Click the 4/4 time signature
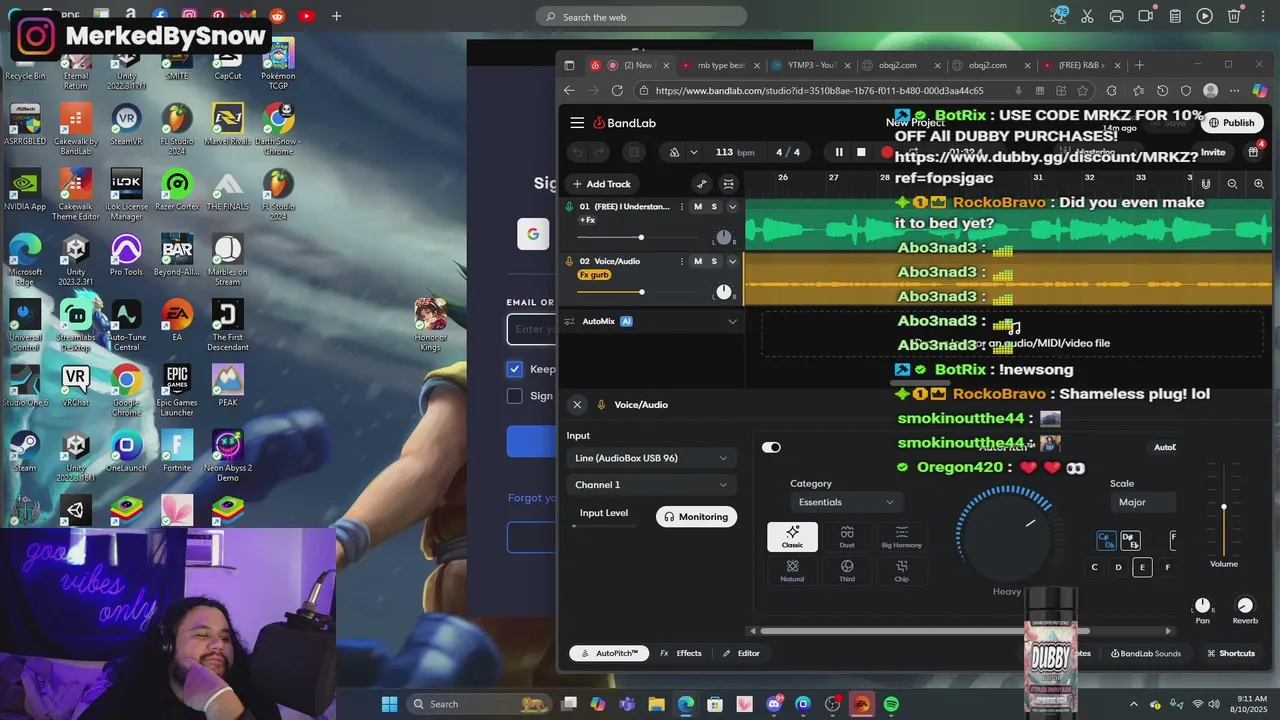1280x720 pixels. [x=788, y=152]
